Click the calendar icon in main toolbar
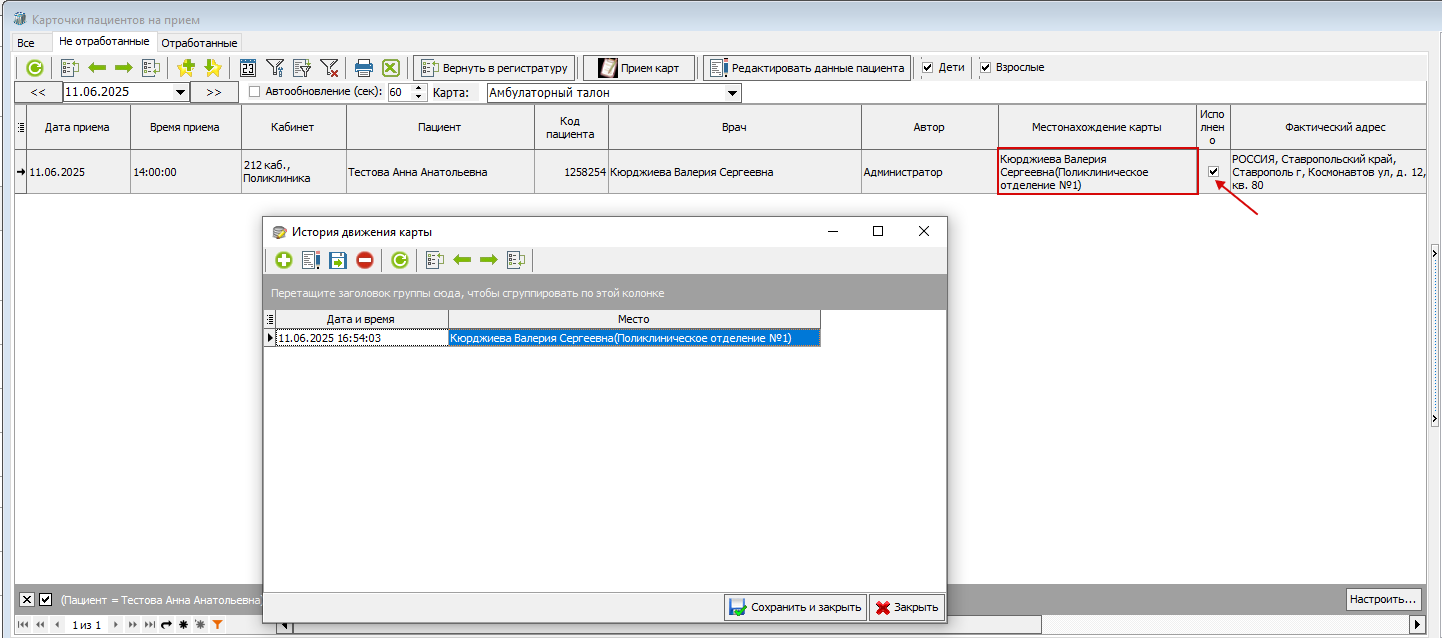The height and width of the screenshot is (638, 1442). (248, 68)
